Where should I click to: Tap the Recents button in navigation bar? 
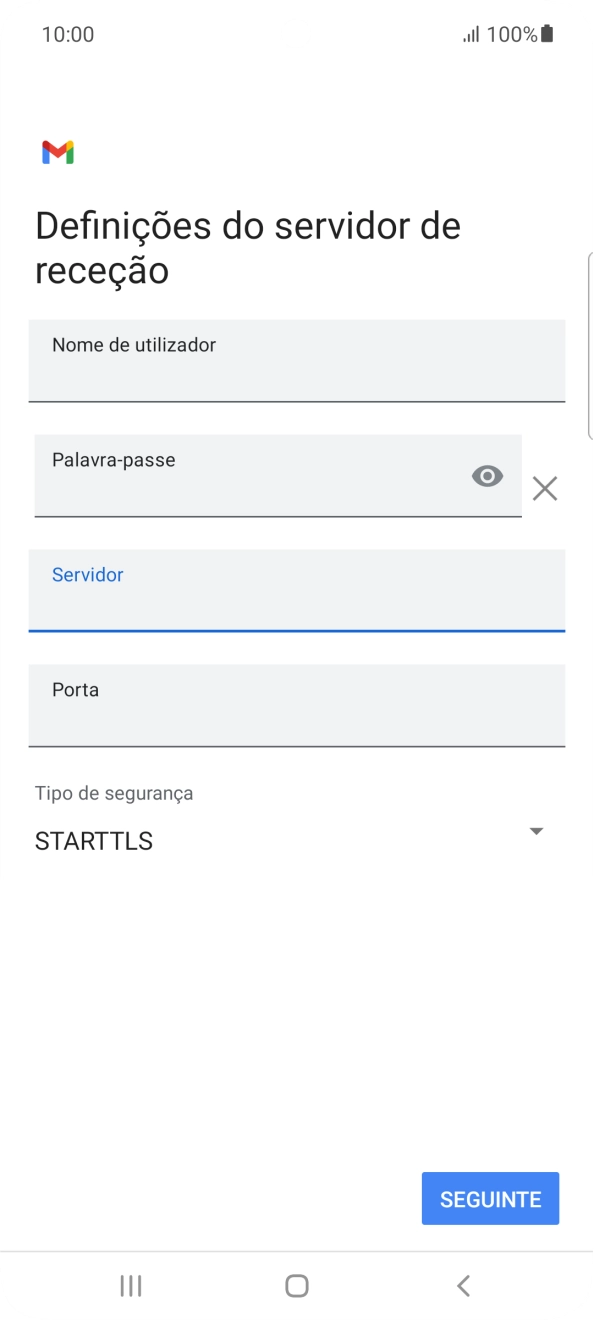coord(130,1286)
